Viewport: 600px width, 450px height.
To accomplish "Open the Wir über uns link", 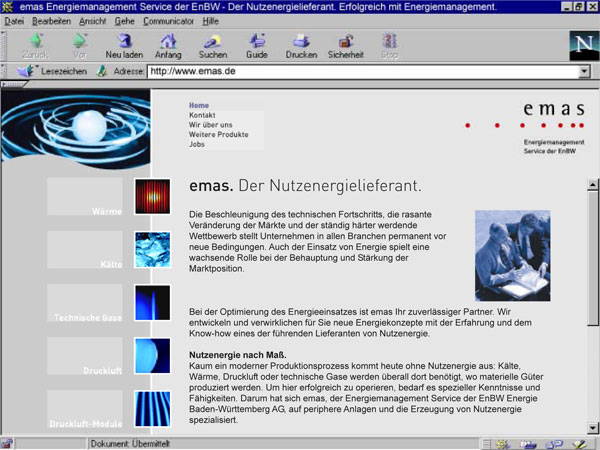I will pyautogui.click(x=210, y=125).
